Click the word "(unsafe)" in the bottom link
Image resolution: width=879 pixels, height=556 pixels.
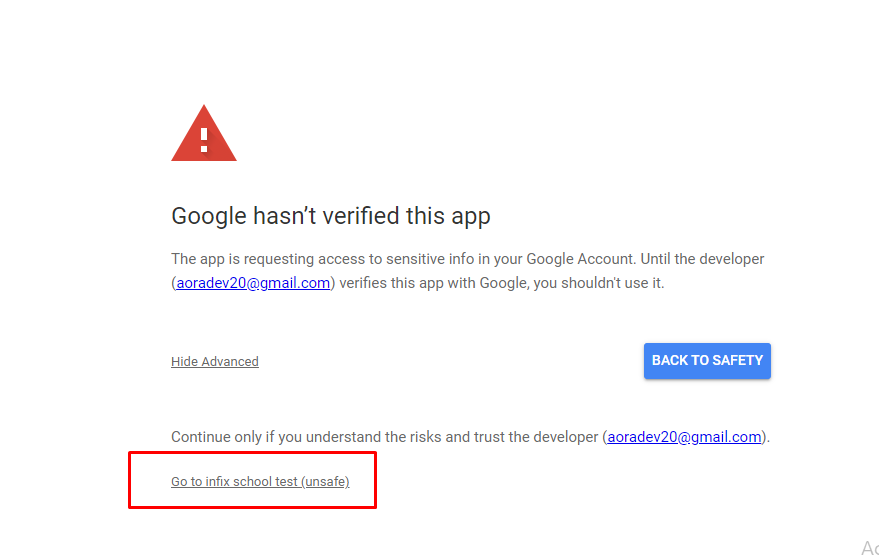(x=325, y=481)
